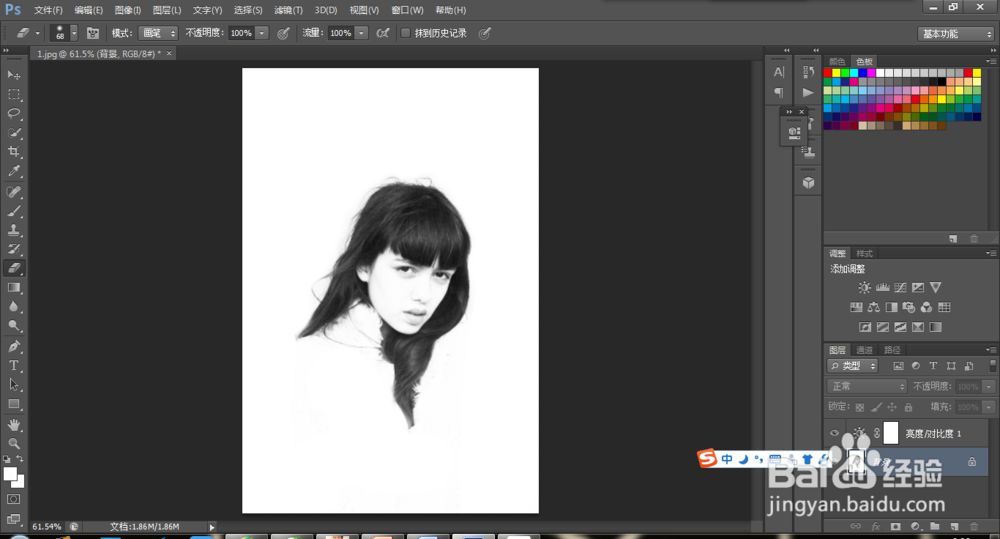Select the Eyedropper tool
Image resolution: width=1000 pixels, height=539 pixels.
(13, 171)
